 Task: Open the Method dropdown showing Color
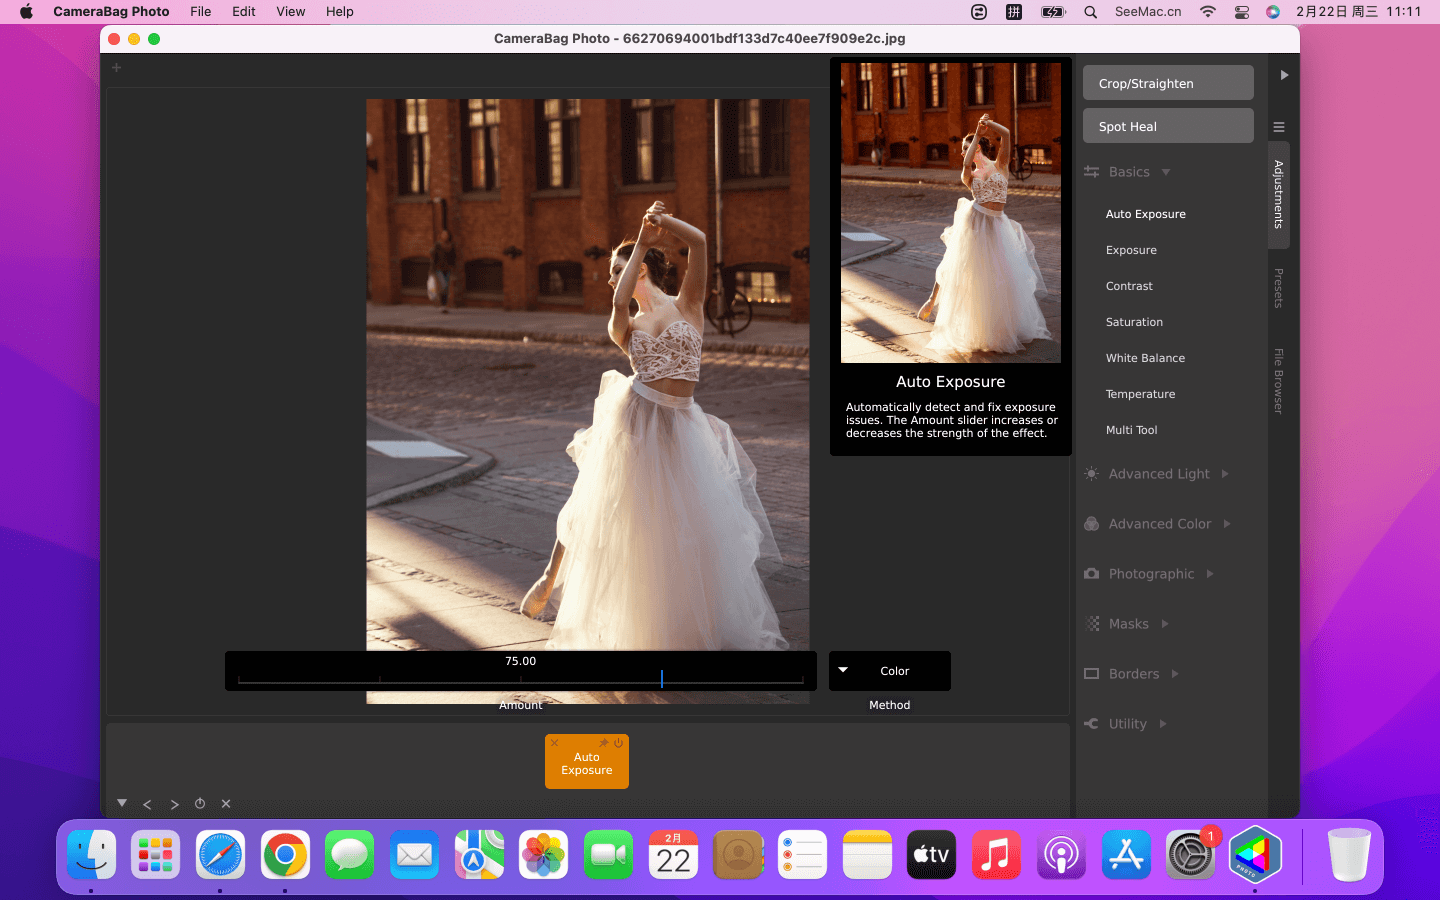tap(890, 671)
